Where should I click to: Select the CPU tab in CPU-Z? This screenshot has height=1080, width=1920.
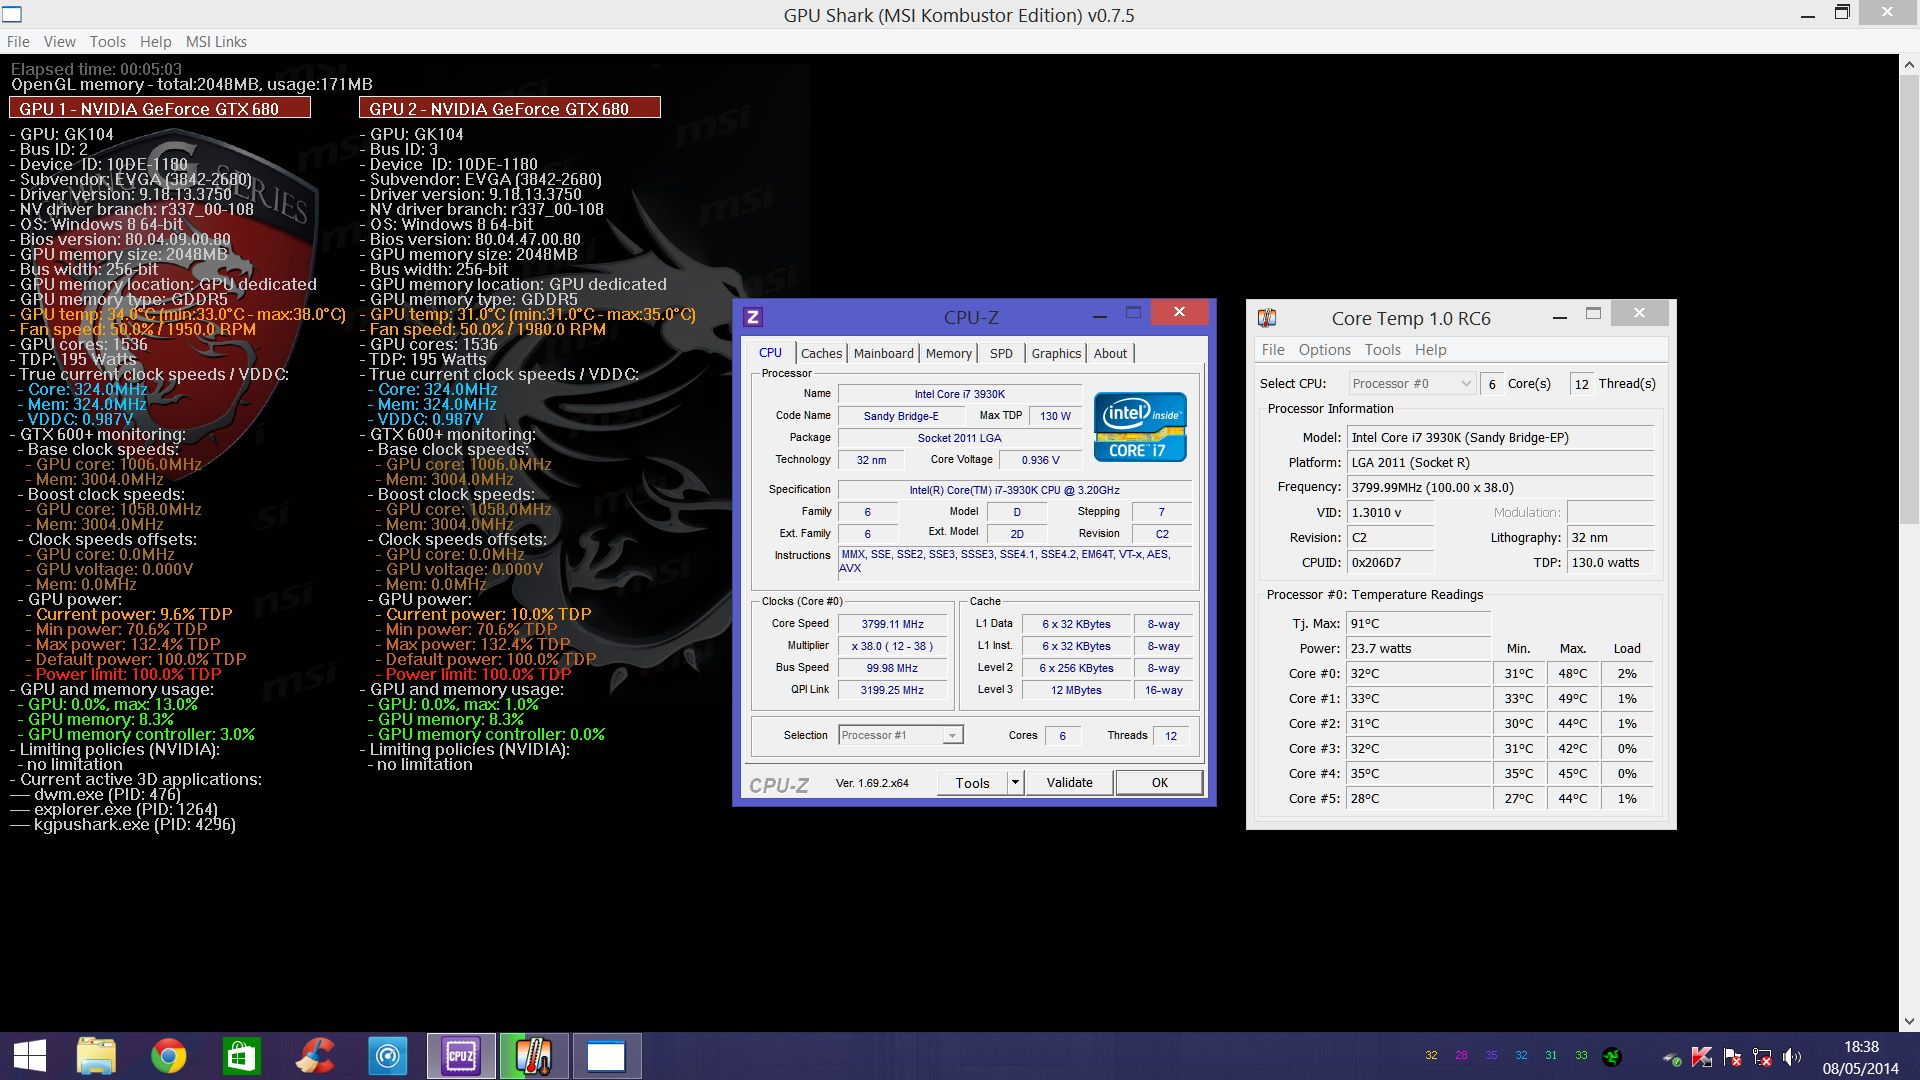770,353
